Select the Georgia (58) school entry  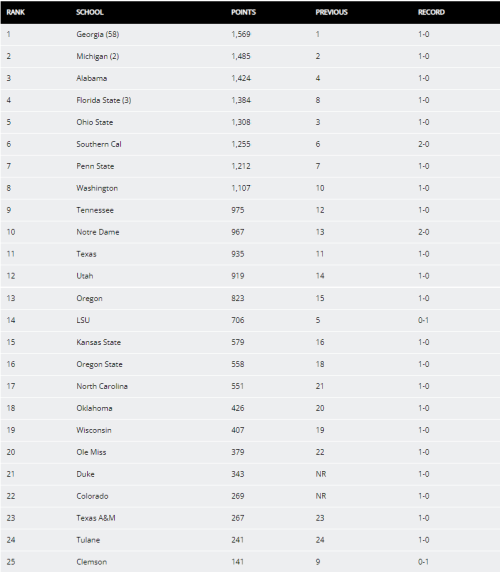pyautogui.click(x=98, y=34)
